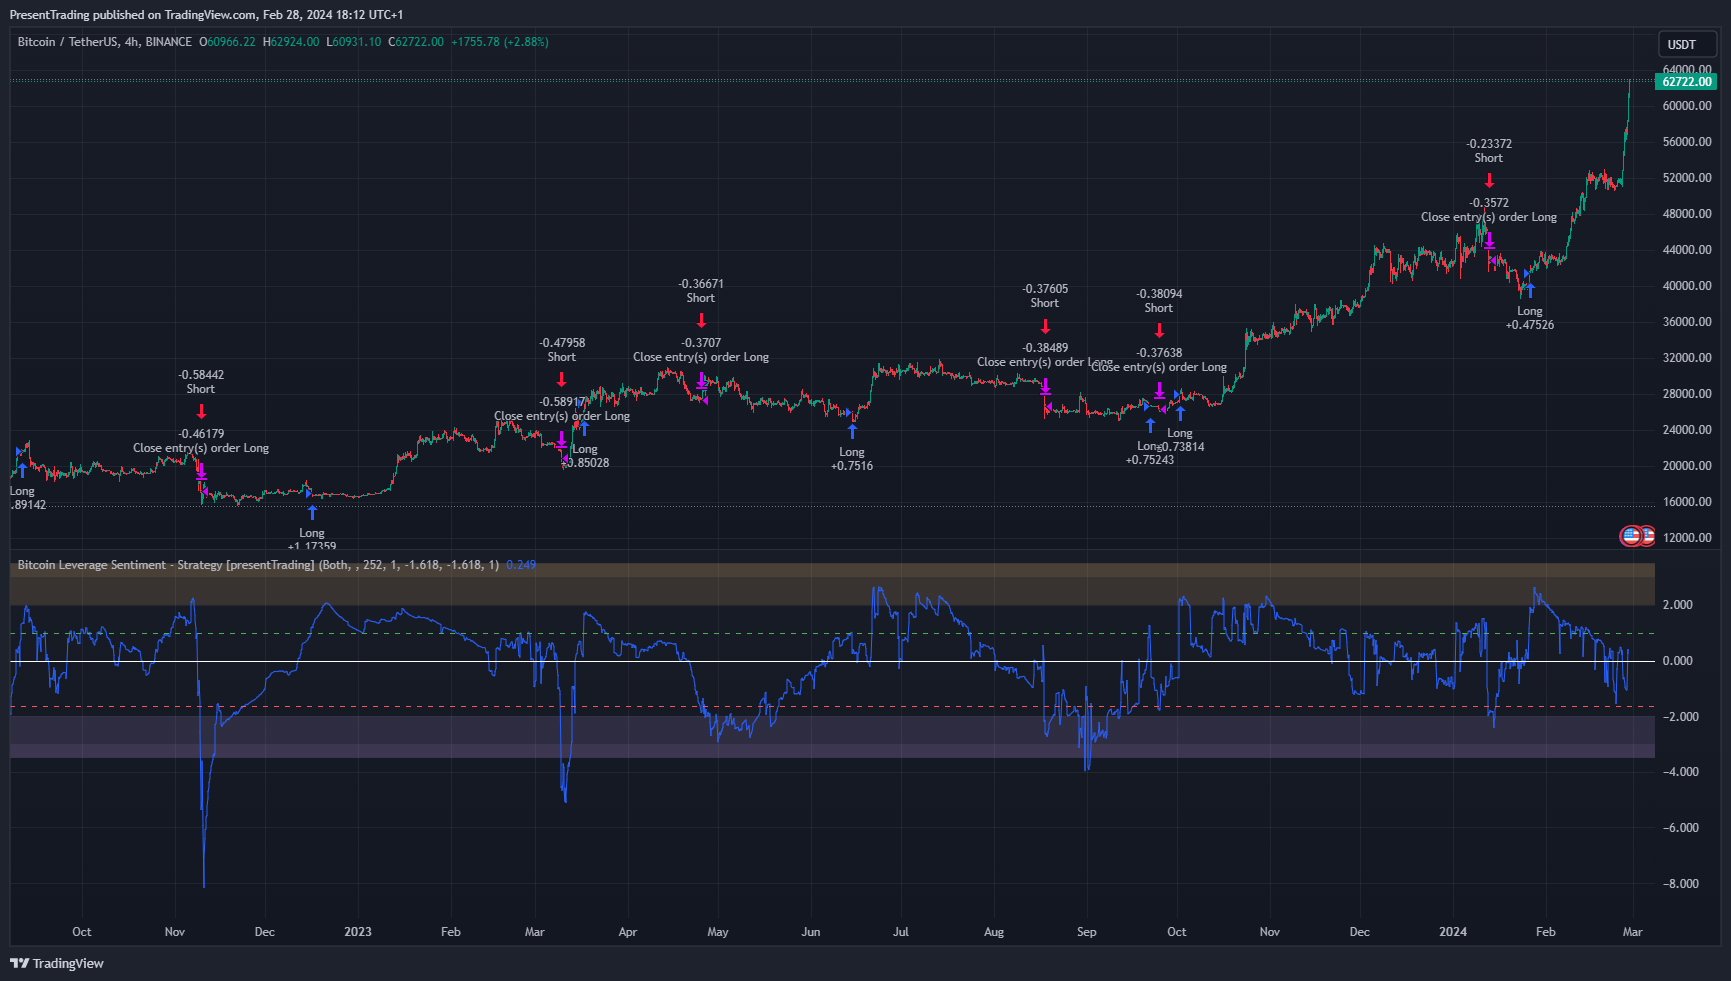This screenshot has width=1731, height=981.
Task: Click the red Short arrow under -0.37605
Action: [1045, 326]
